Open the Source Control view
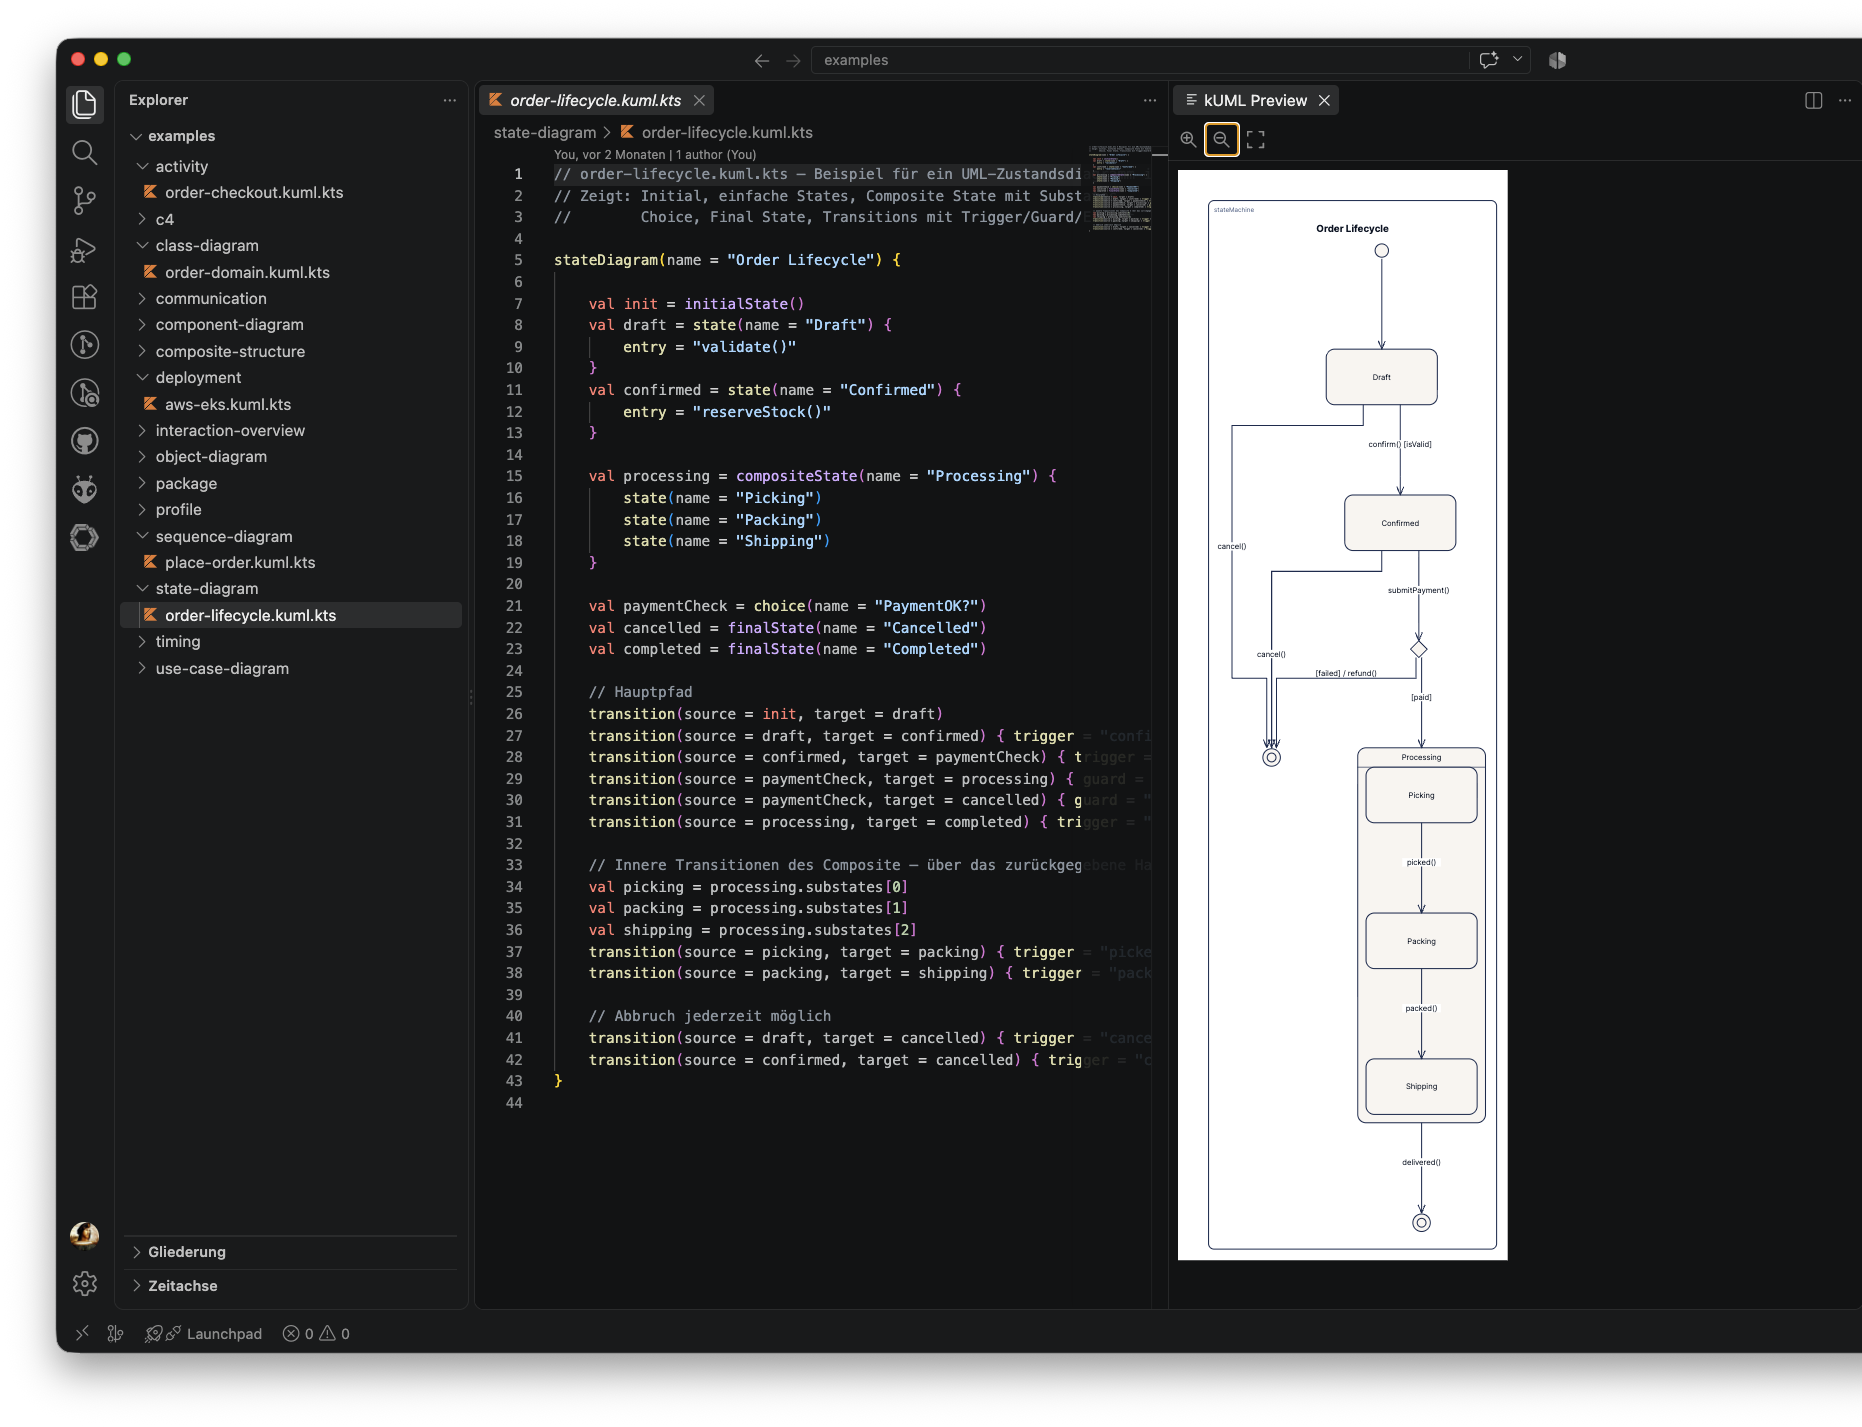The height and width of the screenshot is (1427, 1862). click(x=85, y=200)
